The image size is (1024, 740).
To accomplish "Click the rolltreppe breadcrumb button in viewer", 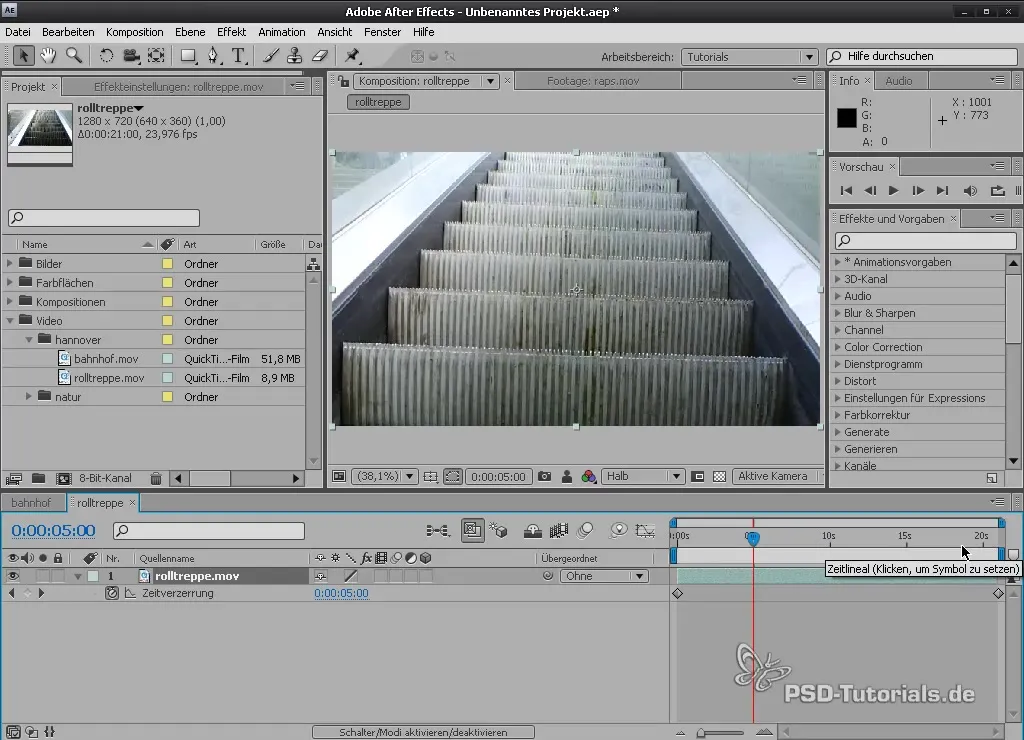I will point(378,102).
